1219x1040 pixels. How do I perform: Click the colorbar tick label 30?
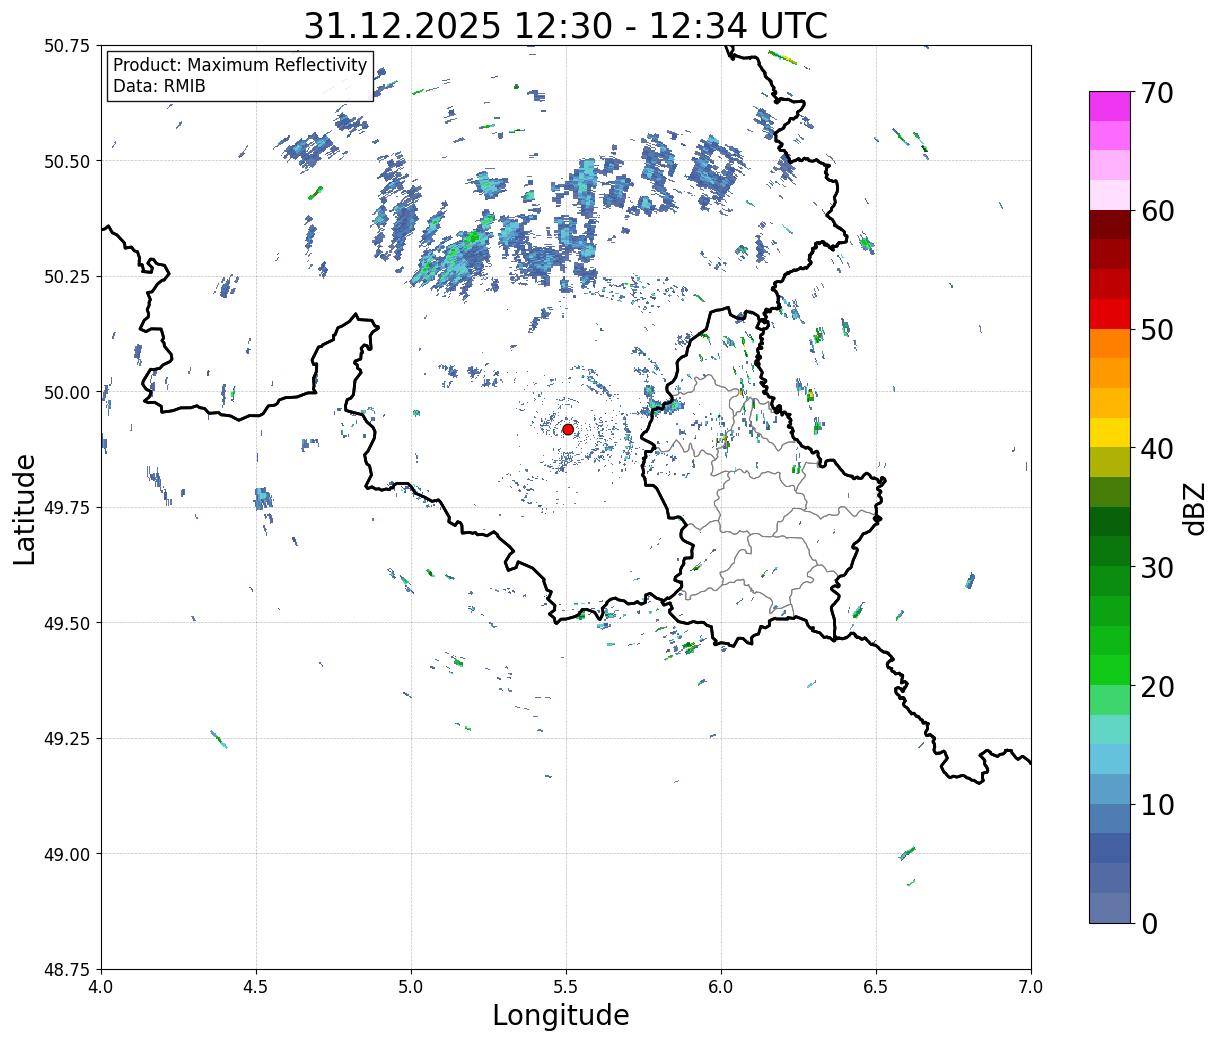(1155, 567)
